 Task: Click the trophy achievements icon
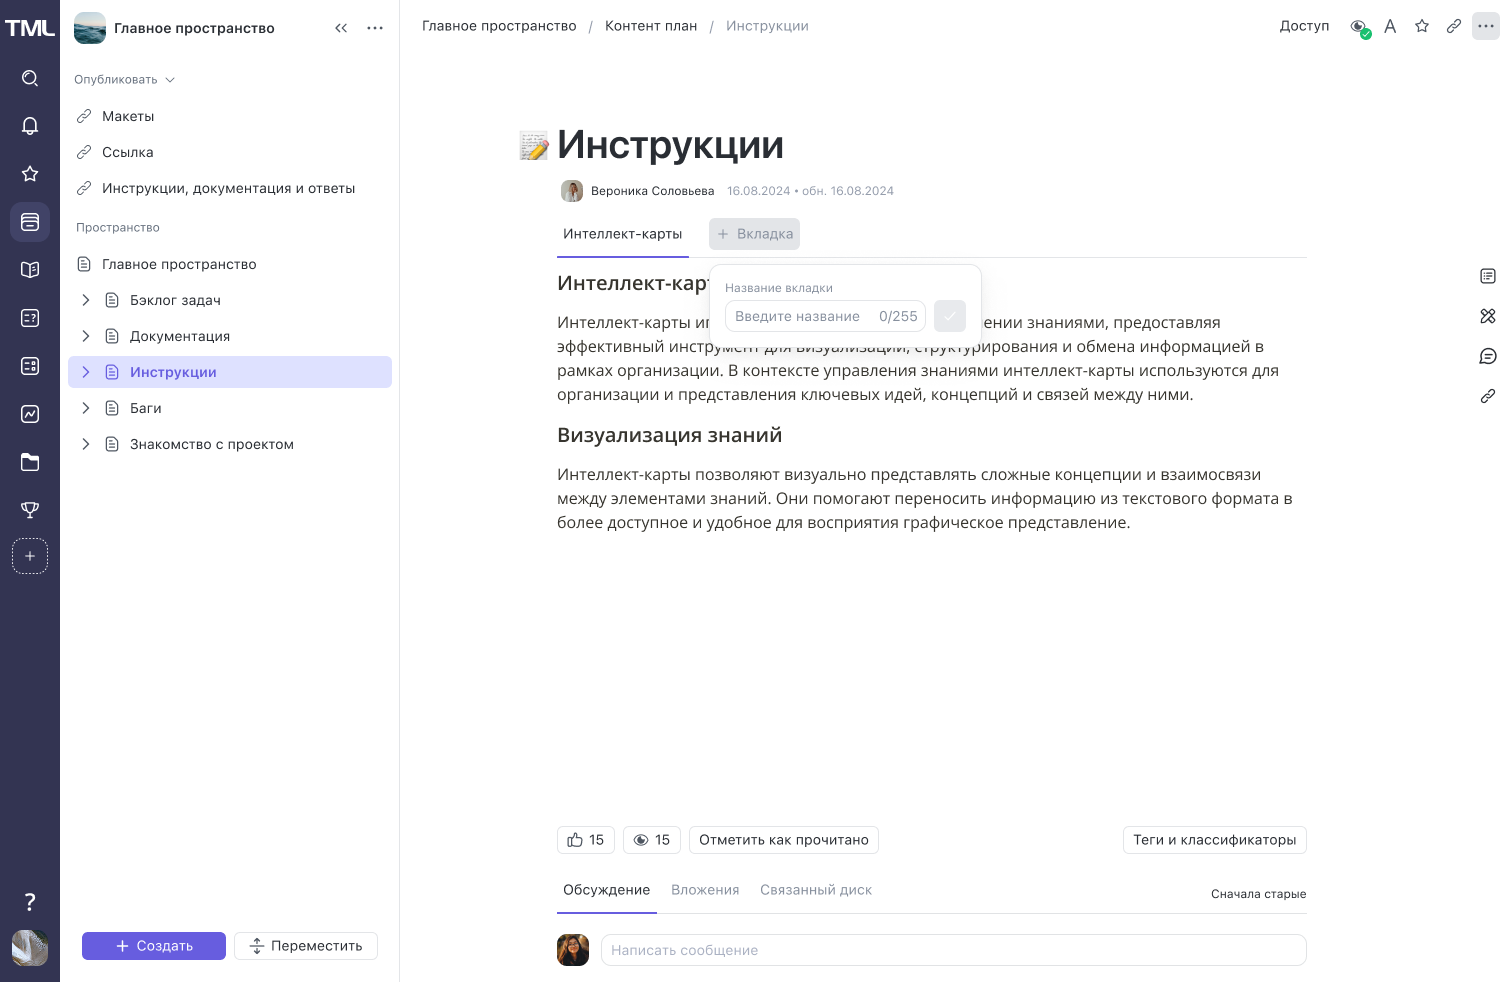click(x=30, y=510)
